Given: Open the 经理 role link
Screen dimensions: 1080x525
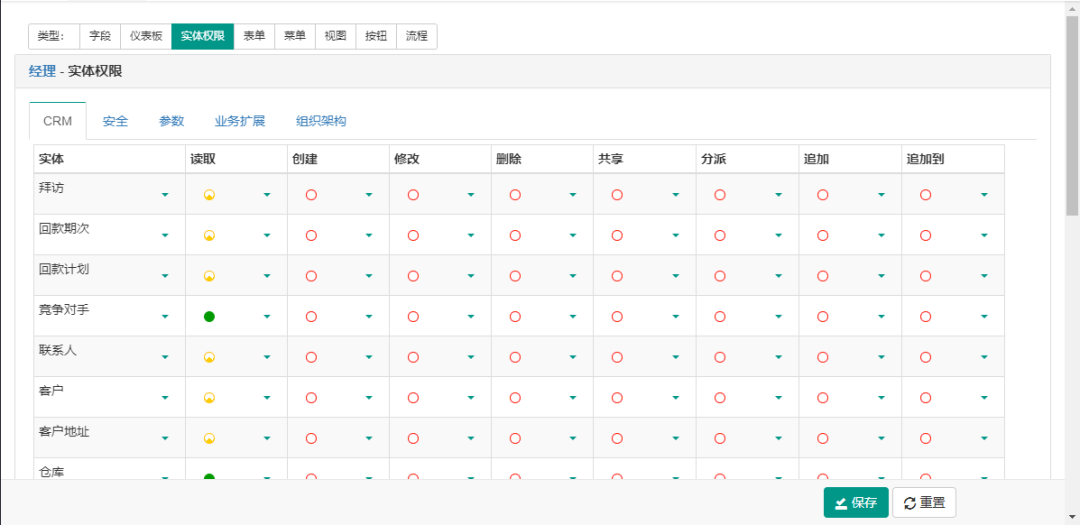Looking at the screenshot, I should 42,71.
